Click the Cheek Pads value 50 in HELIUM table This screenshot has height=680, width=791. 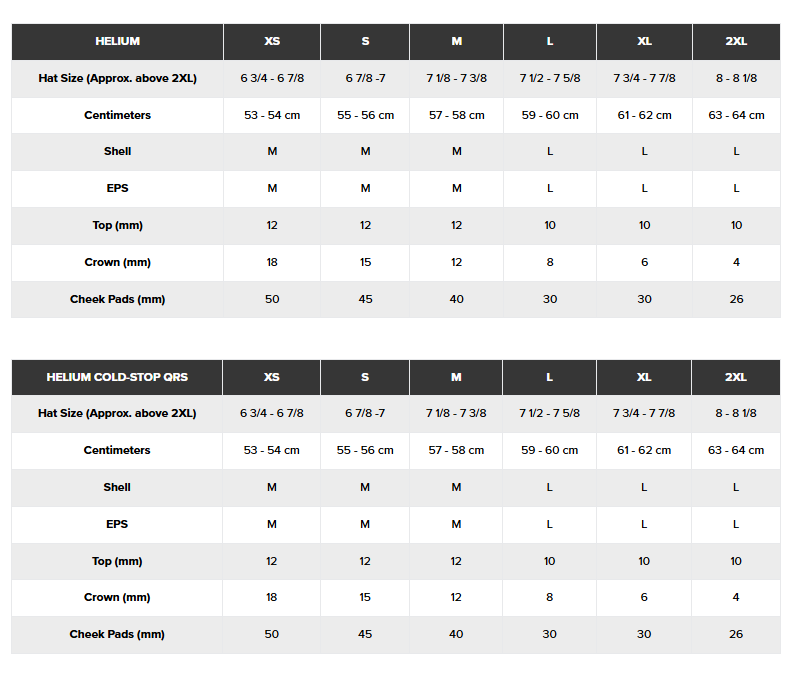pyautogui.click(x=272, y=299)
